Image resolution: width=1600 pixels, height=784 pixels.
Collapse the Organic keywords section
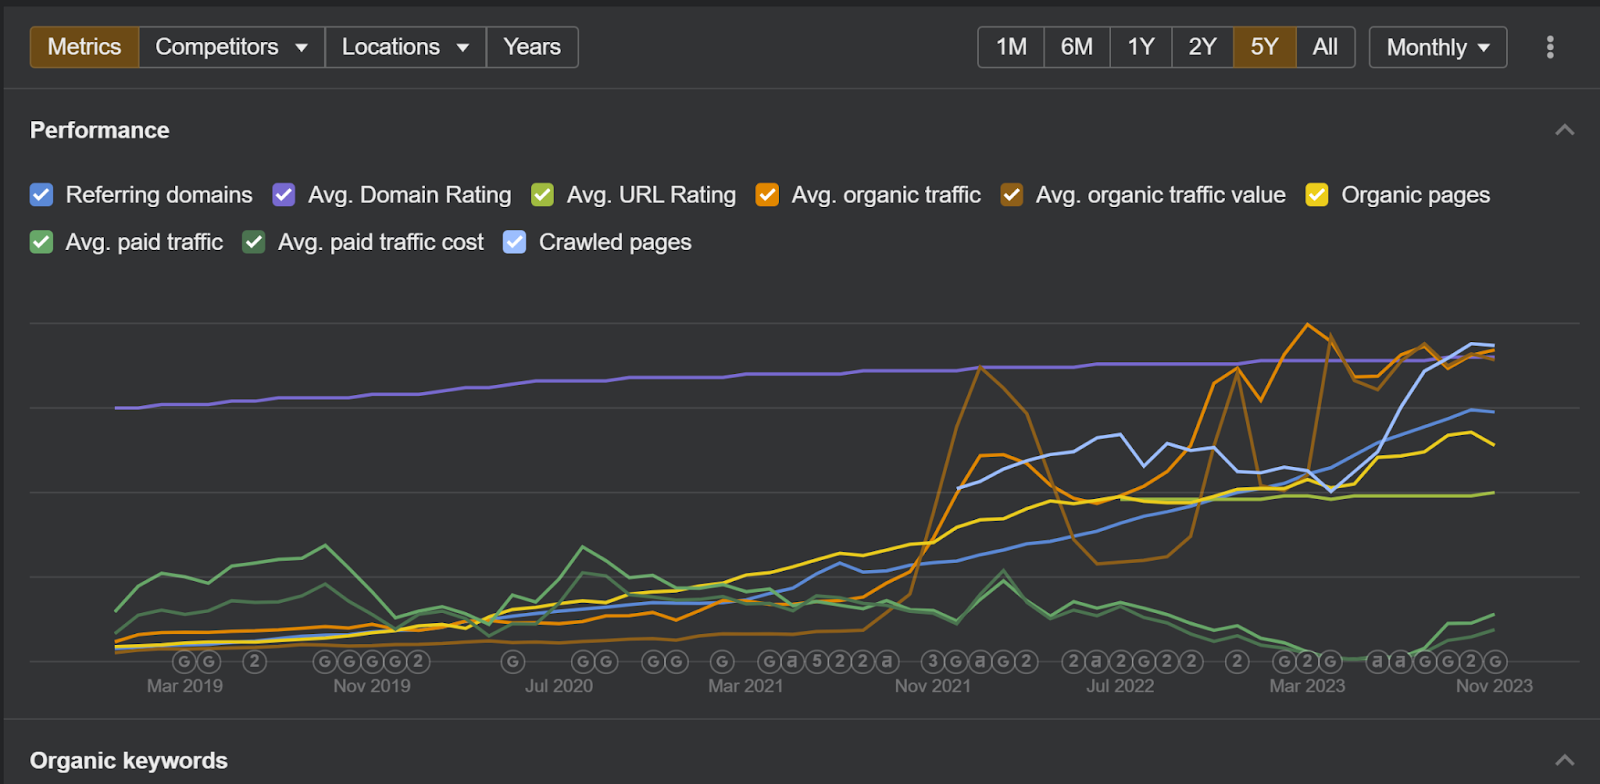pos(1564,761)
